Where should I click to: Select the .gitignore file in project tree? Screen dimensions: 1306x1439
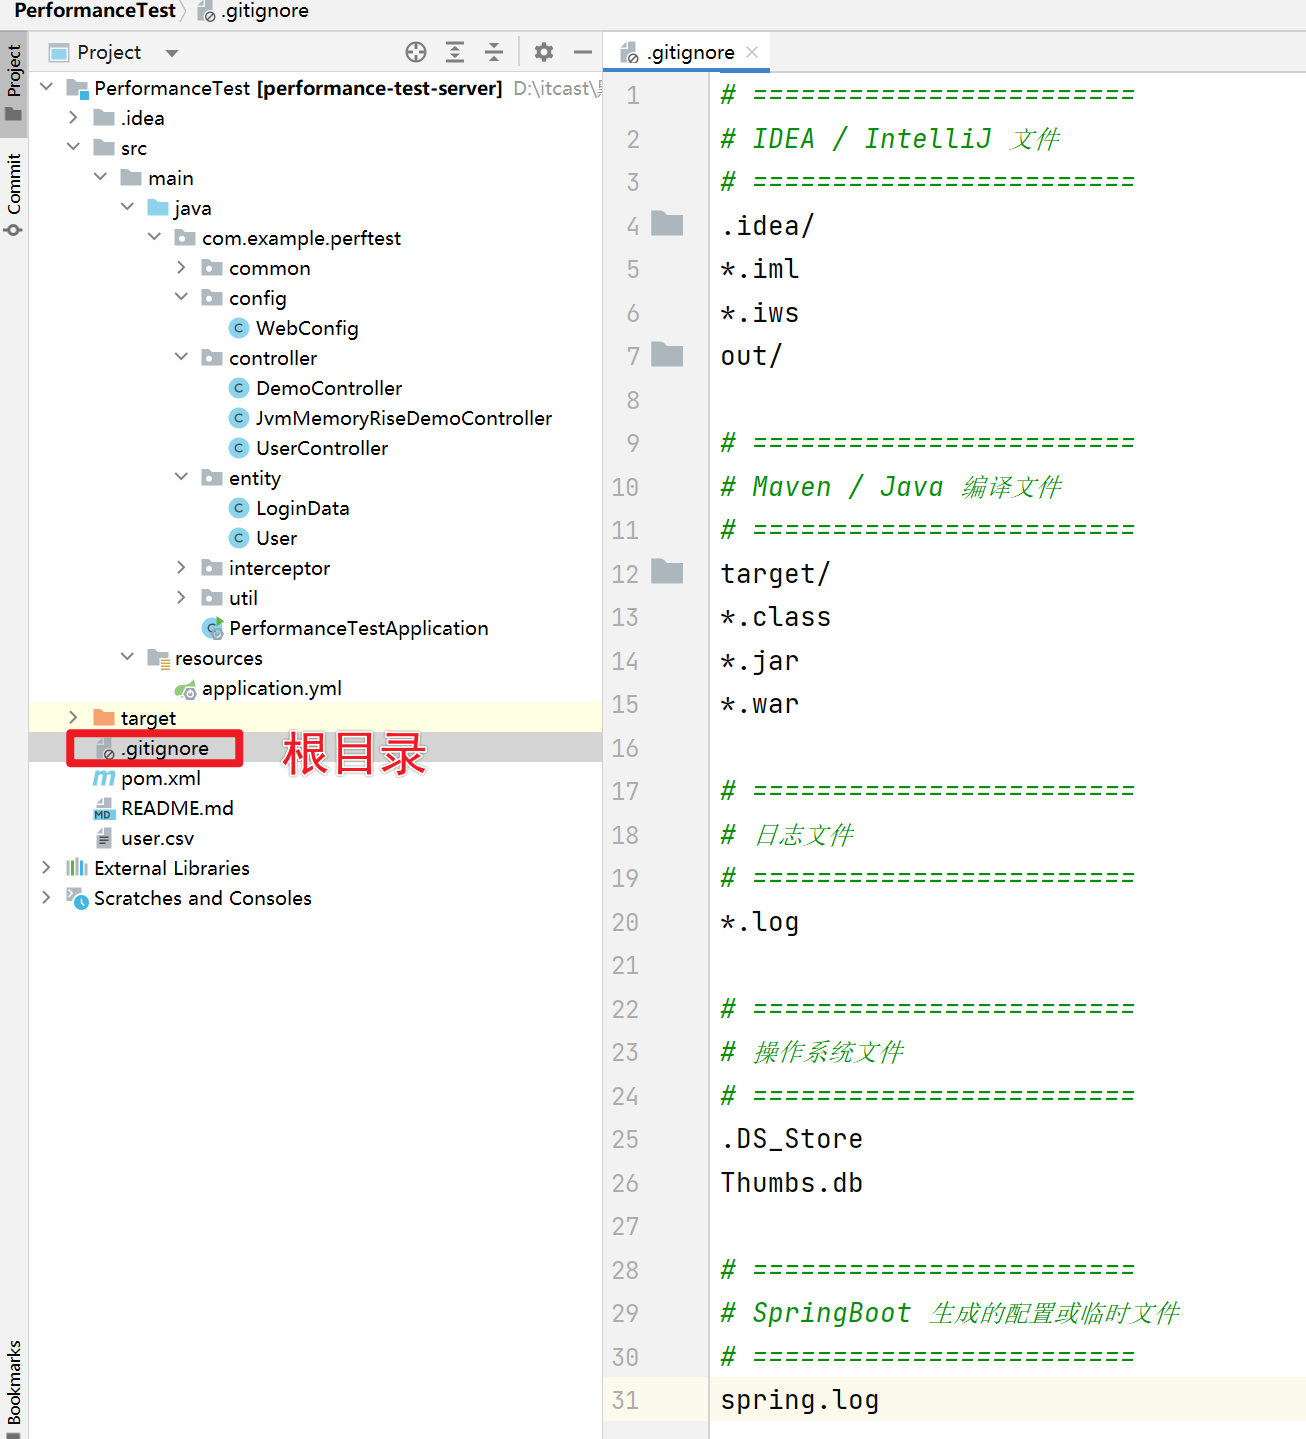tap(166, 748)
